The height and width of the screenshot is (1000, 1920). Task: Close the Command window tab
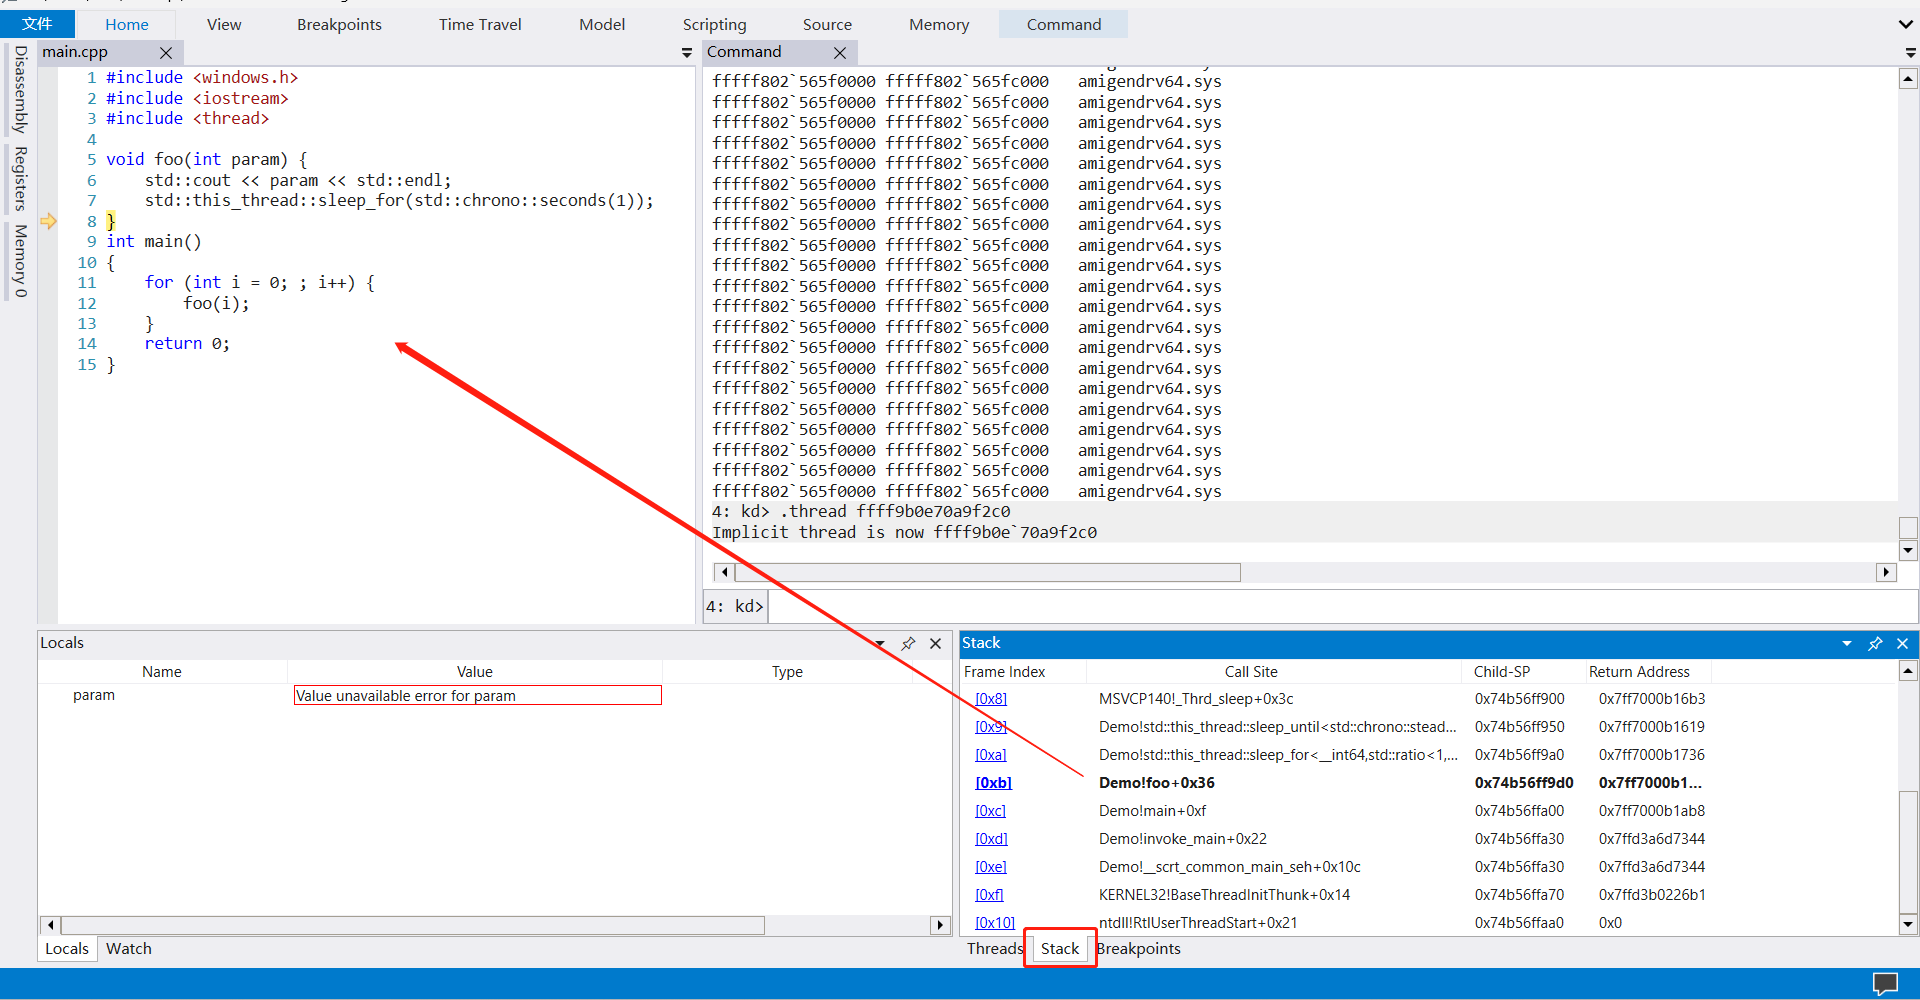pyautogui.click(x=840, y=53)
